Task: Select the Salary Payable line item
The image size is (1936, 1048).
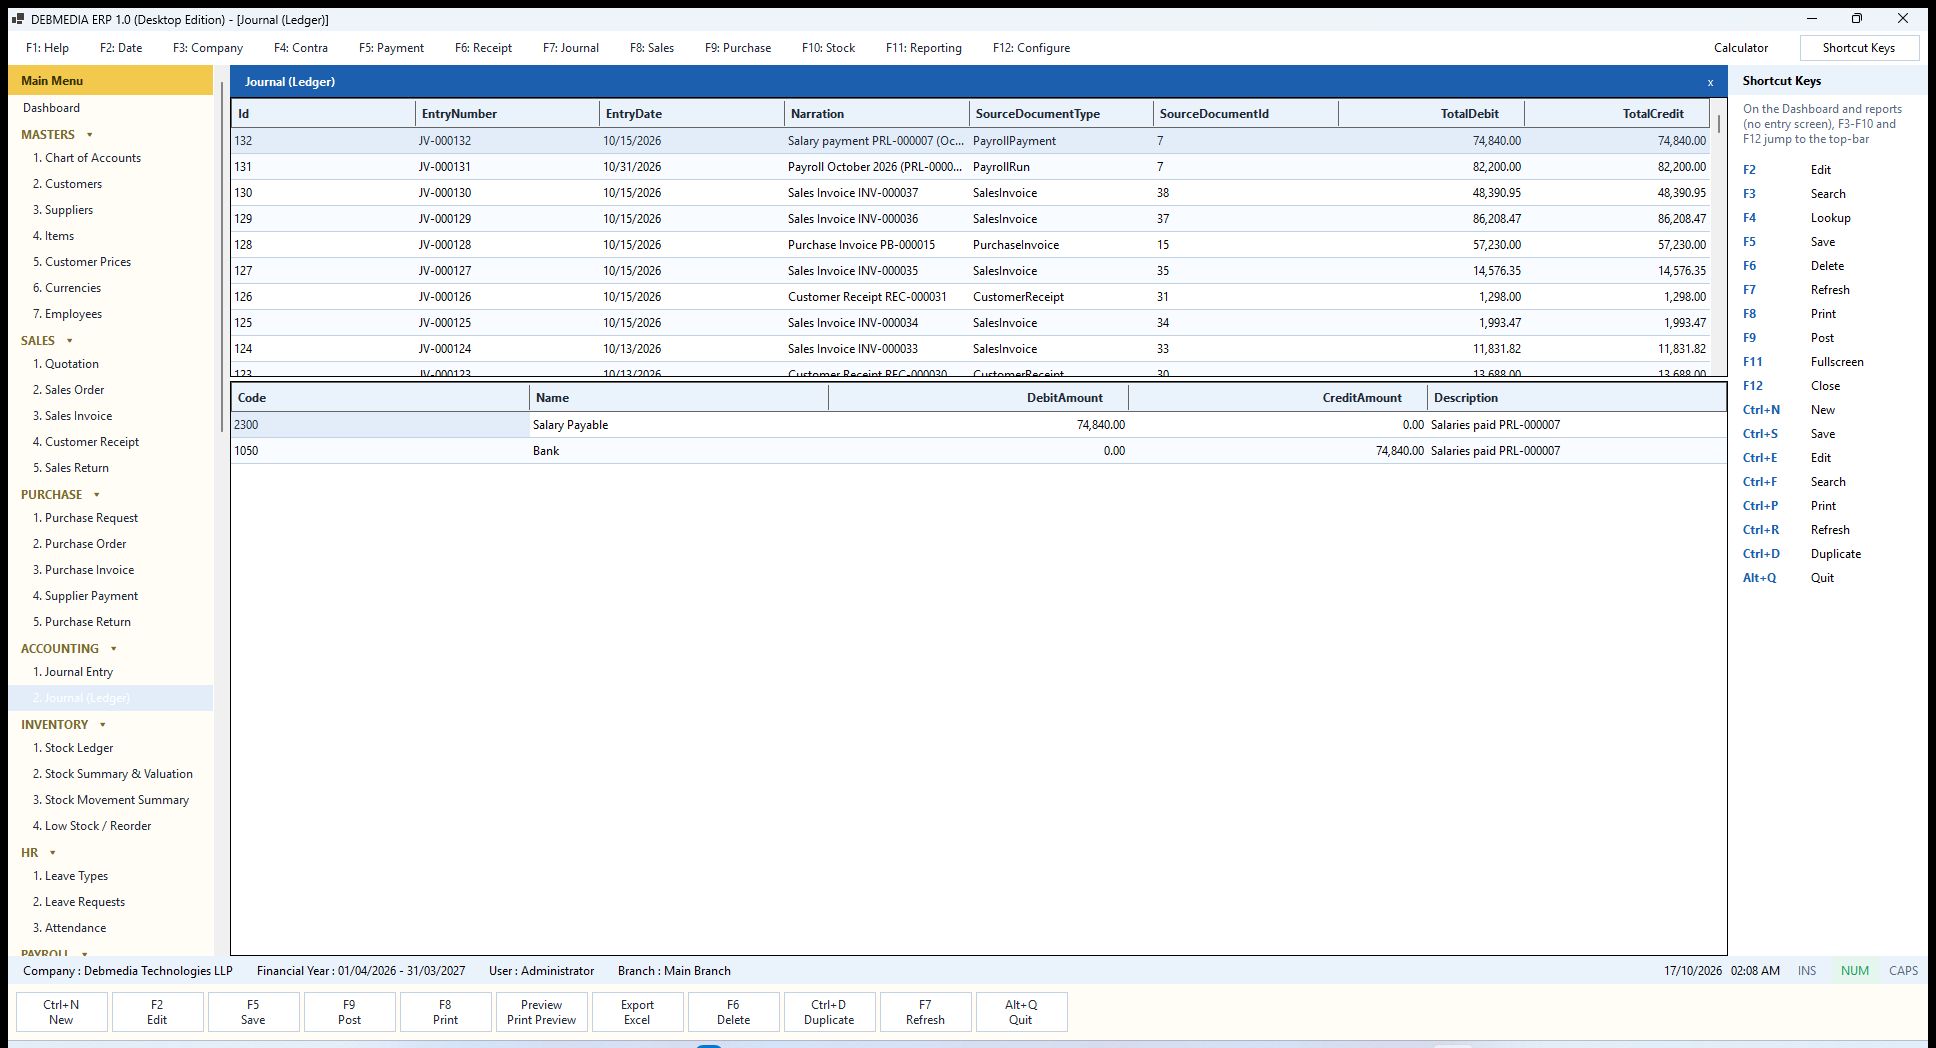Action: tap(978, 425)
